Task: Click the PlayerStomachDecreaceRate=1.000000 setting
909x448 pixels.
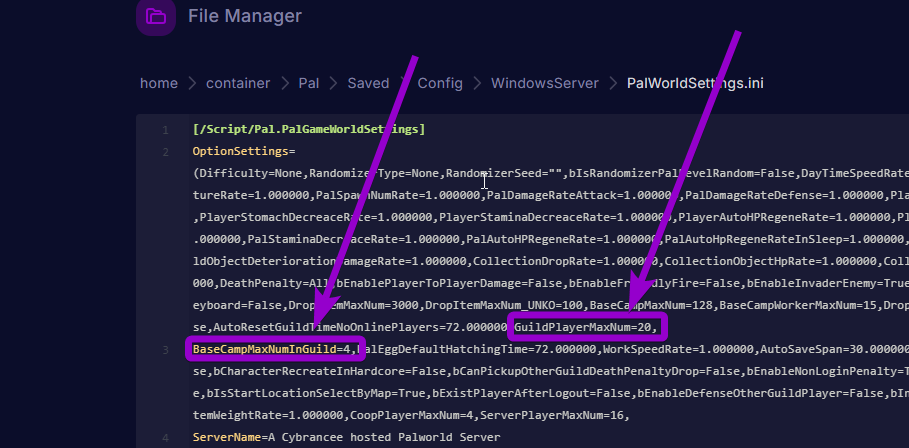Action: coord(315,217)
